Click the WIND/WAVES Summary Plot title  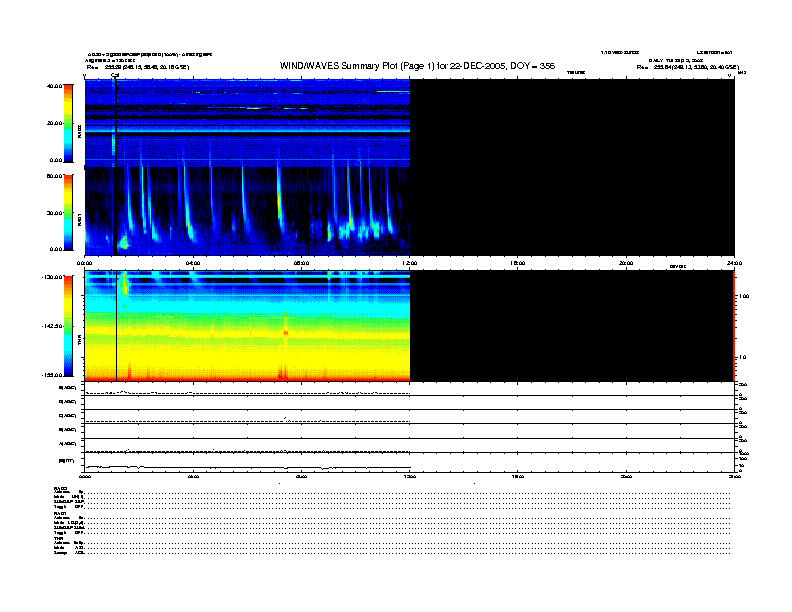click(x=417, y=66)
